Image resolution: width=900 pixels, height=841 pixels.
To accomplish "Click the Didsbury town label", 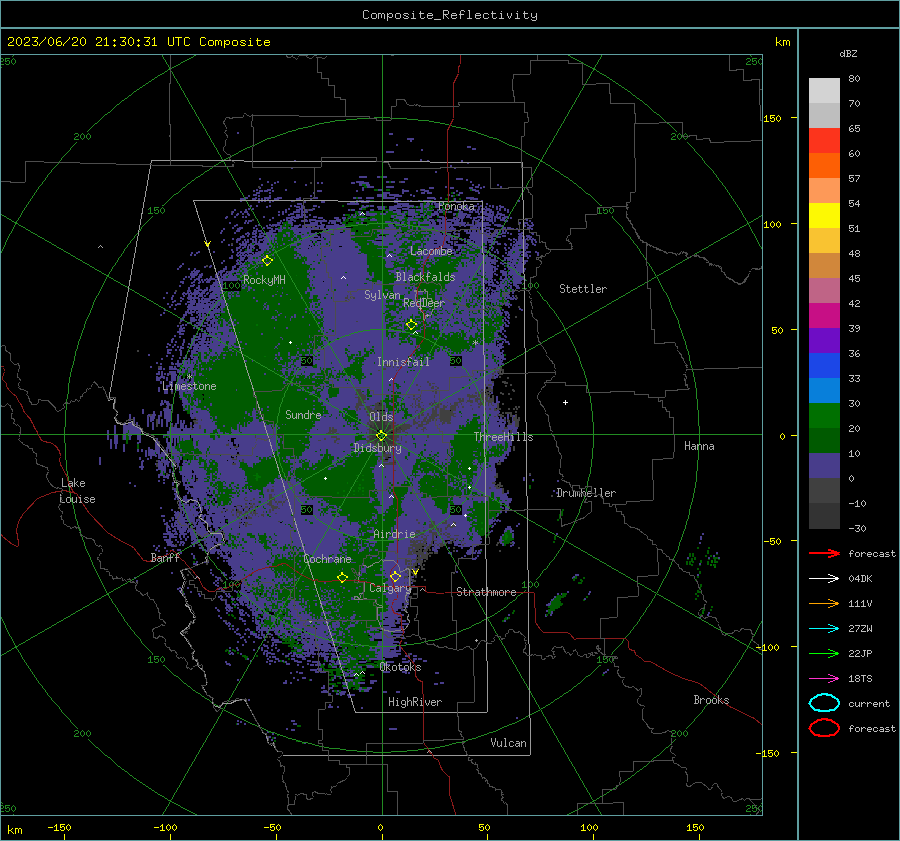I will (x=377, y=448).
